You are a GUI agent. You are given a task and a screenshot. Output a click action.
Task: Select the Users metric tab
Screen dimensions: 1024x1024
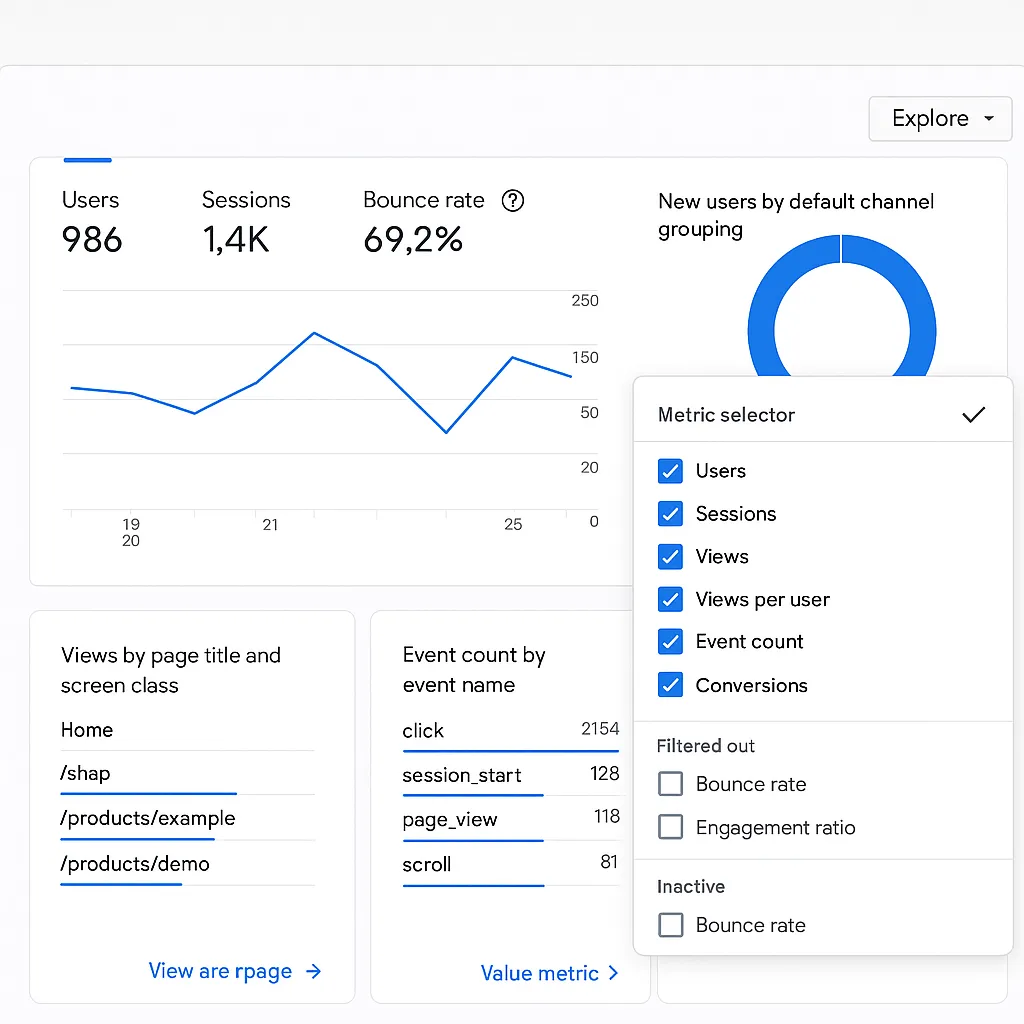pos(91,222)
